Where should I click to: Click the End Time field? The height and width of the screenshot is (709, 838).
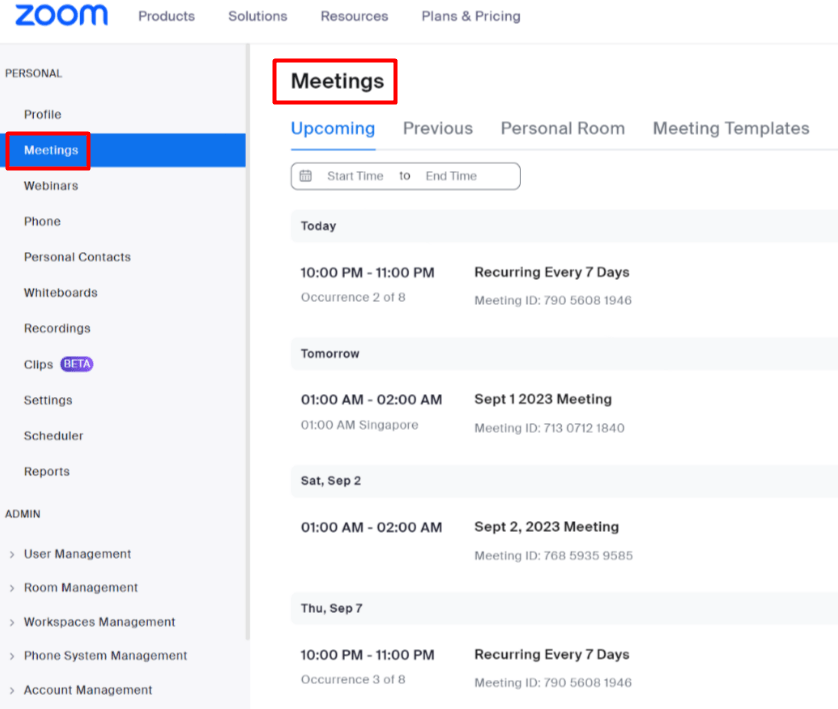[x=451, y=176]
